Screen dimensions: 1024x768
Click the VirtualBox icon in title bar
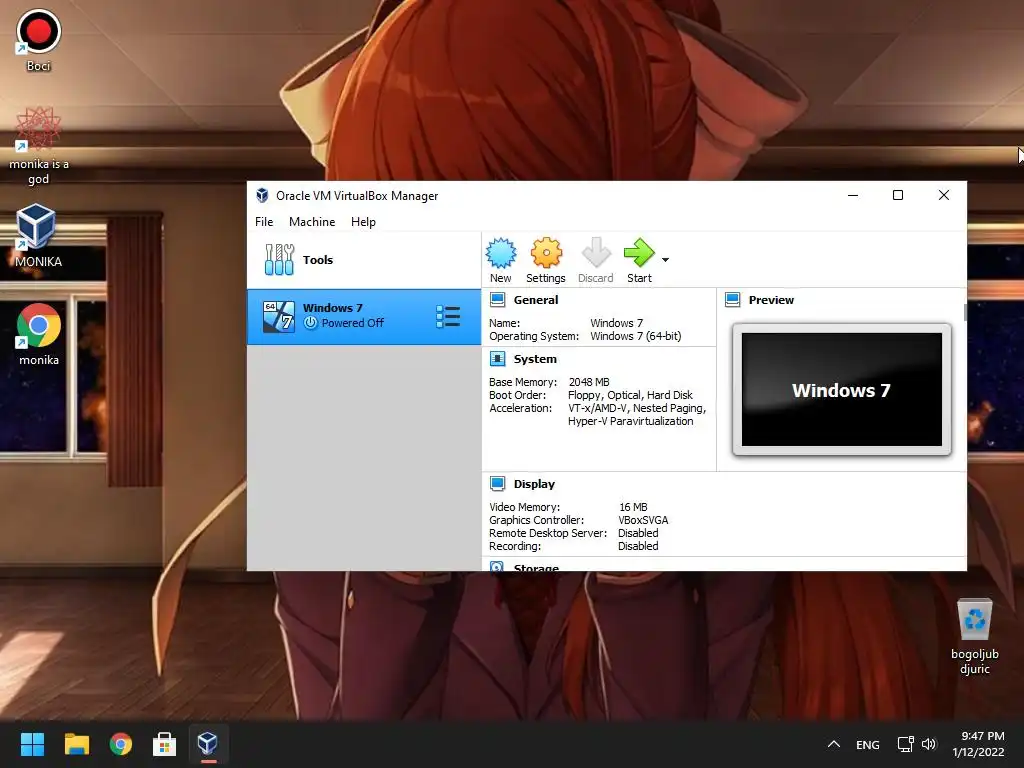(x=263, y=195)
